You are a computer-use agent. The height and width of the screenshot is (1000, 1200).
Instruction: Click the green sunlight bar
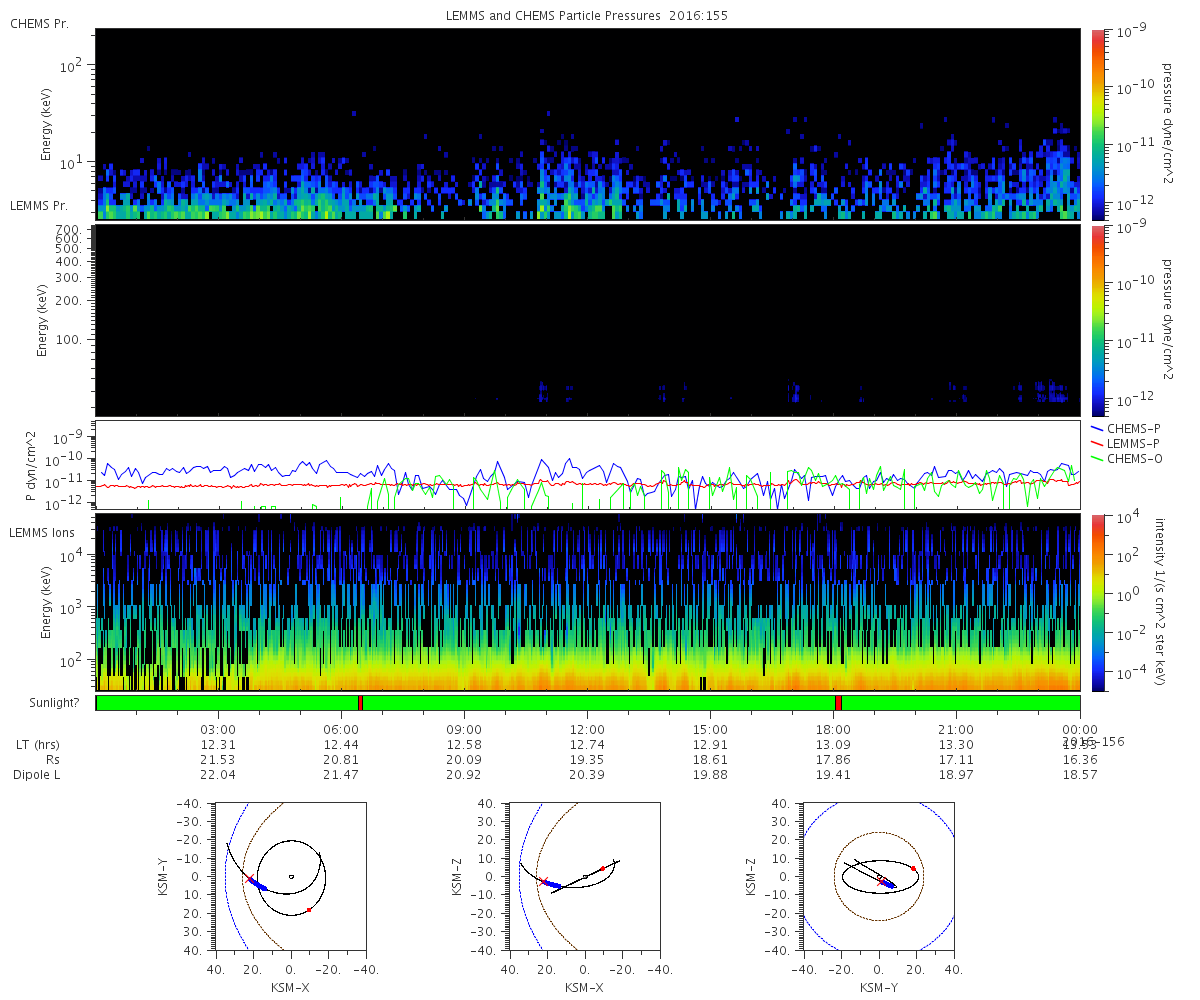click(x=600, y=703)
